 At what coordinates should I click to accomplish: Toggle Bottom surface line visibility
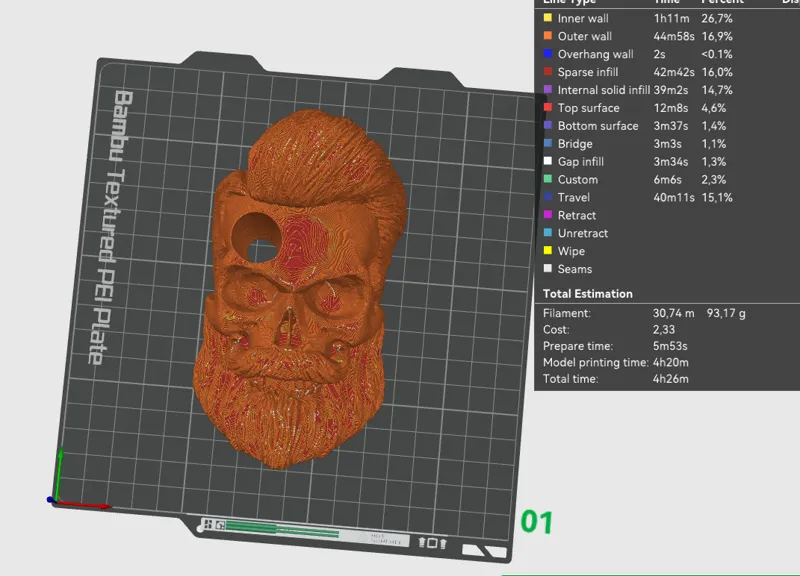[x=547, y=125]
